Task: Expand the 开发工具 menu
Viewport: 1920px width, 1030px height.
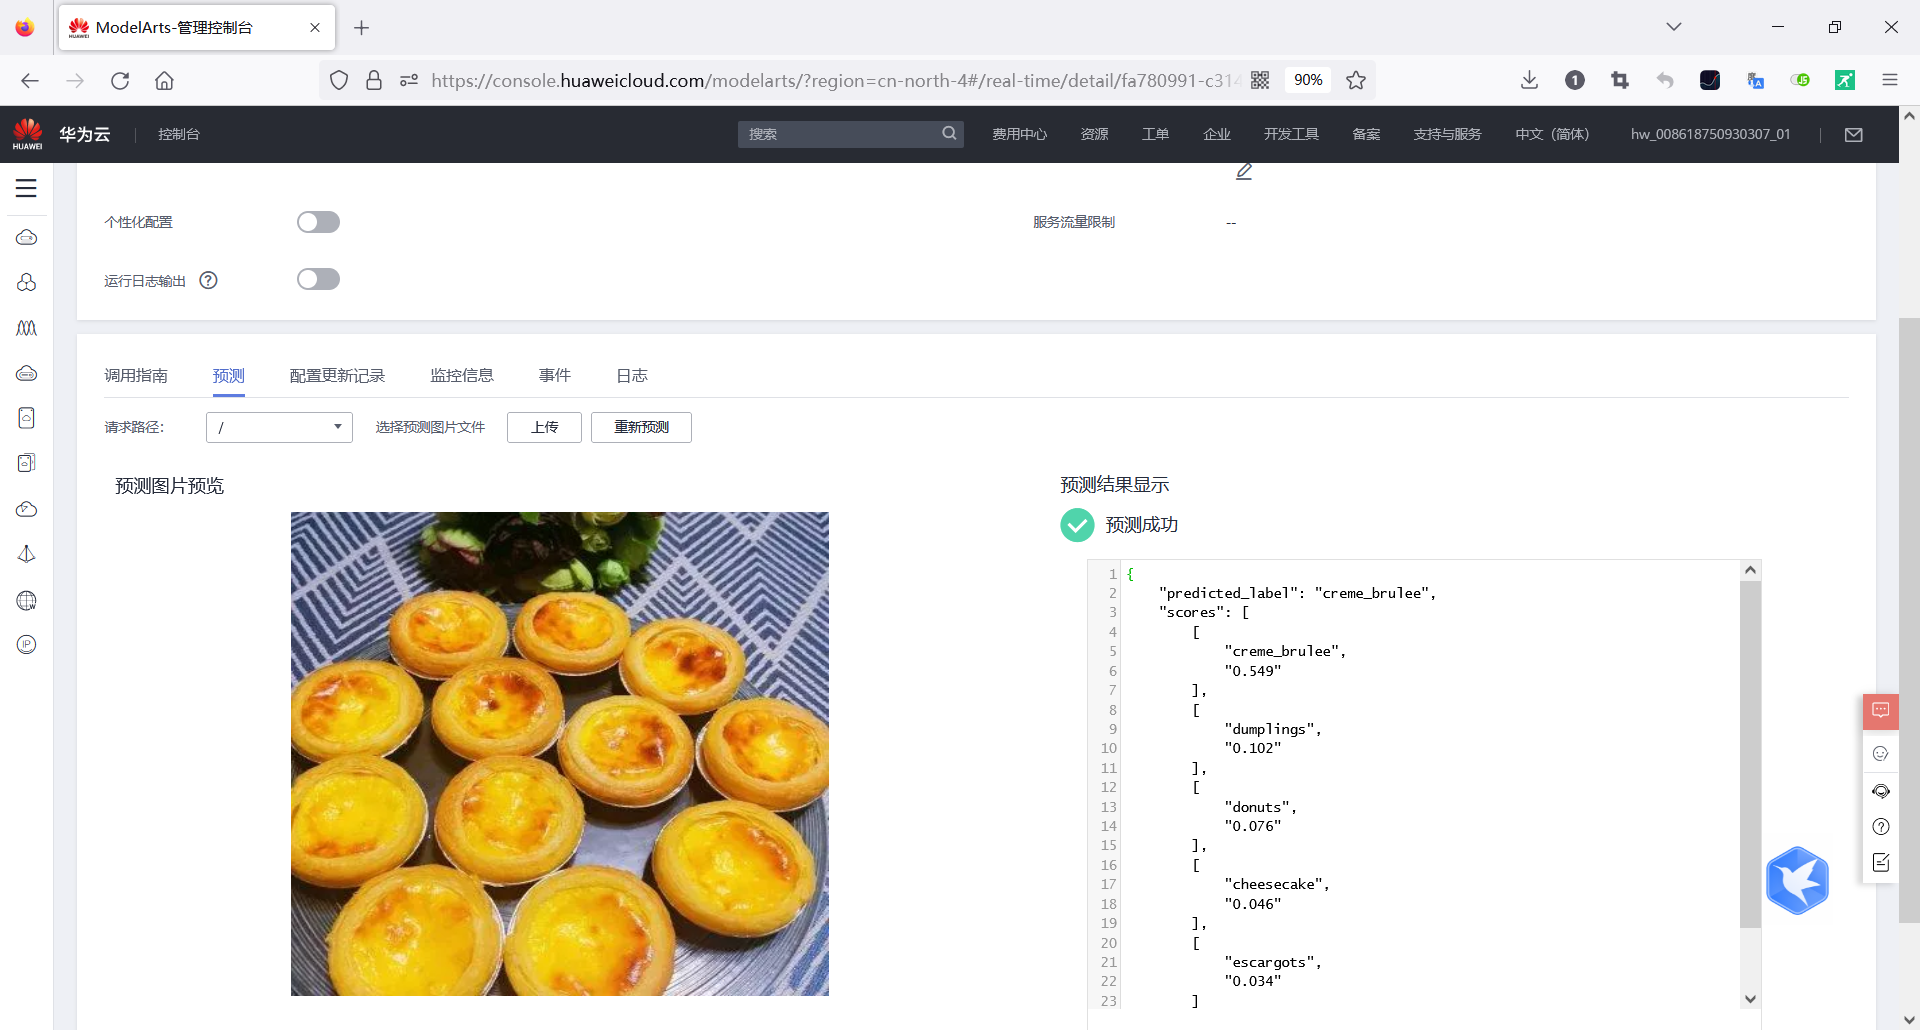Action: (1291, 134)
